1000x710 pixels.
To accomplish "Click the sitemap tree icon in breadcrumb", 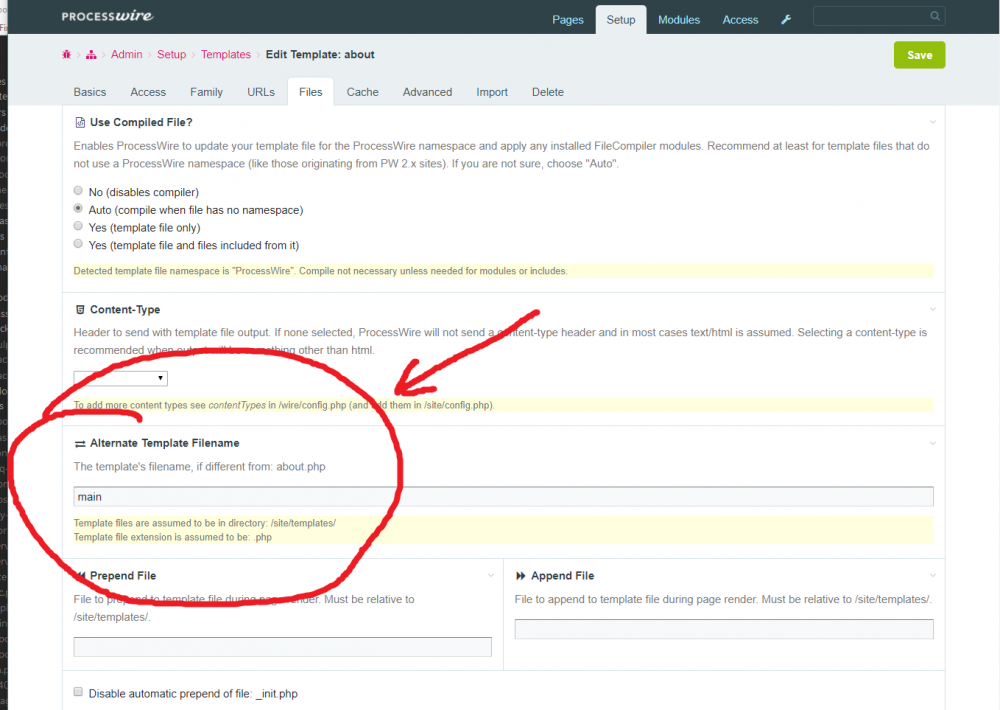I will pyautogui.click(x=91, y=55).
